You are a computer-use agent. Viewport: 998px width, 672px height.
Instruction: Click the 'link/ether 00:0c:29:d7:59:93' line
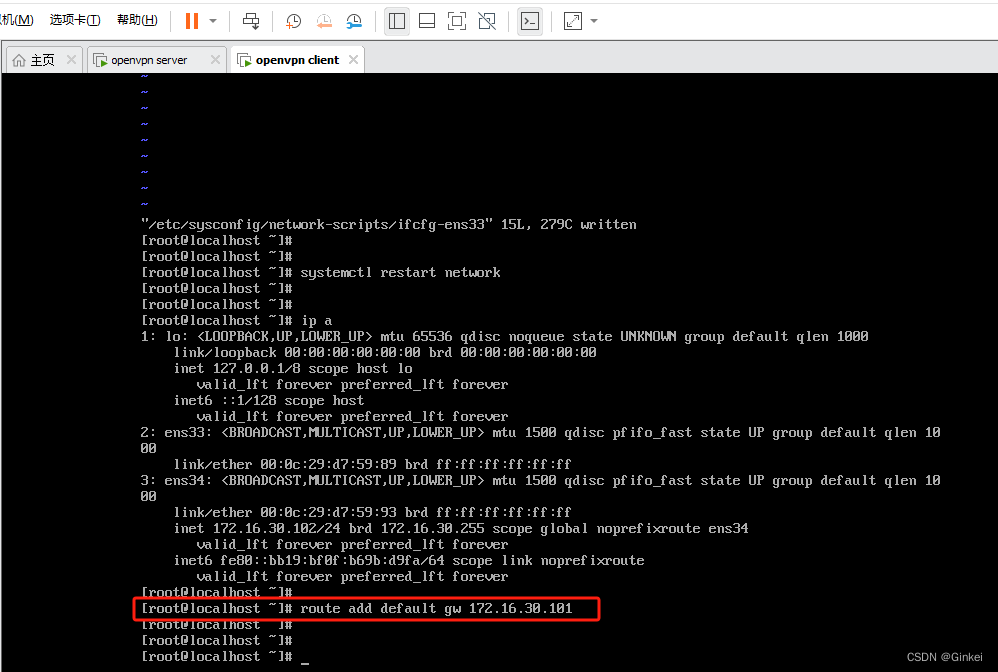372,512
